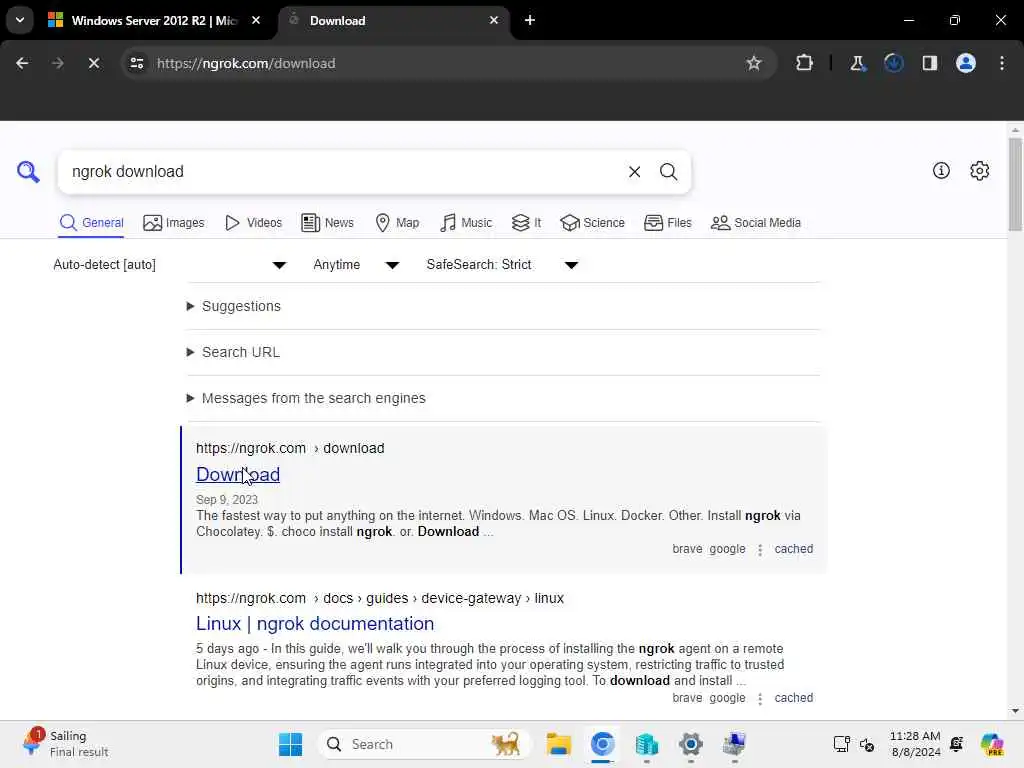Switch to It search category

[x=526, y=223]
